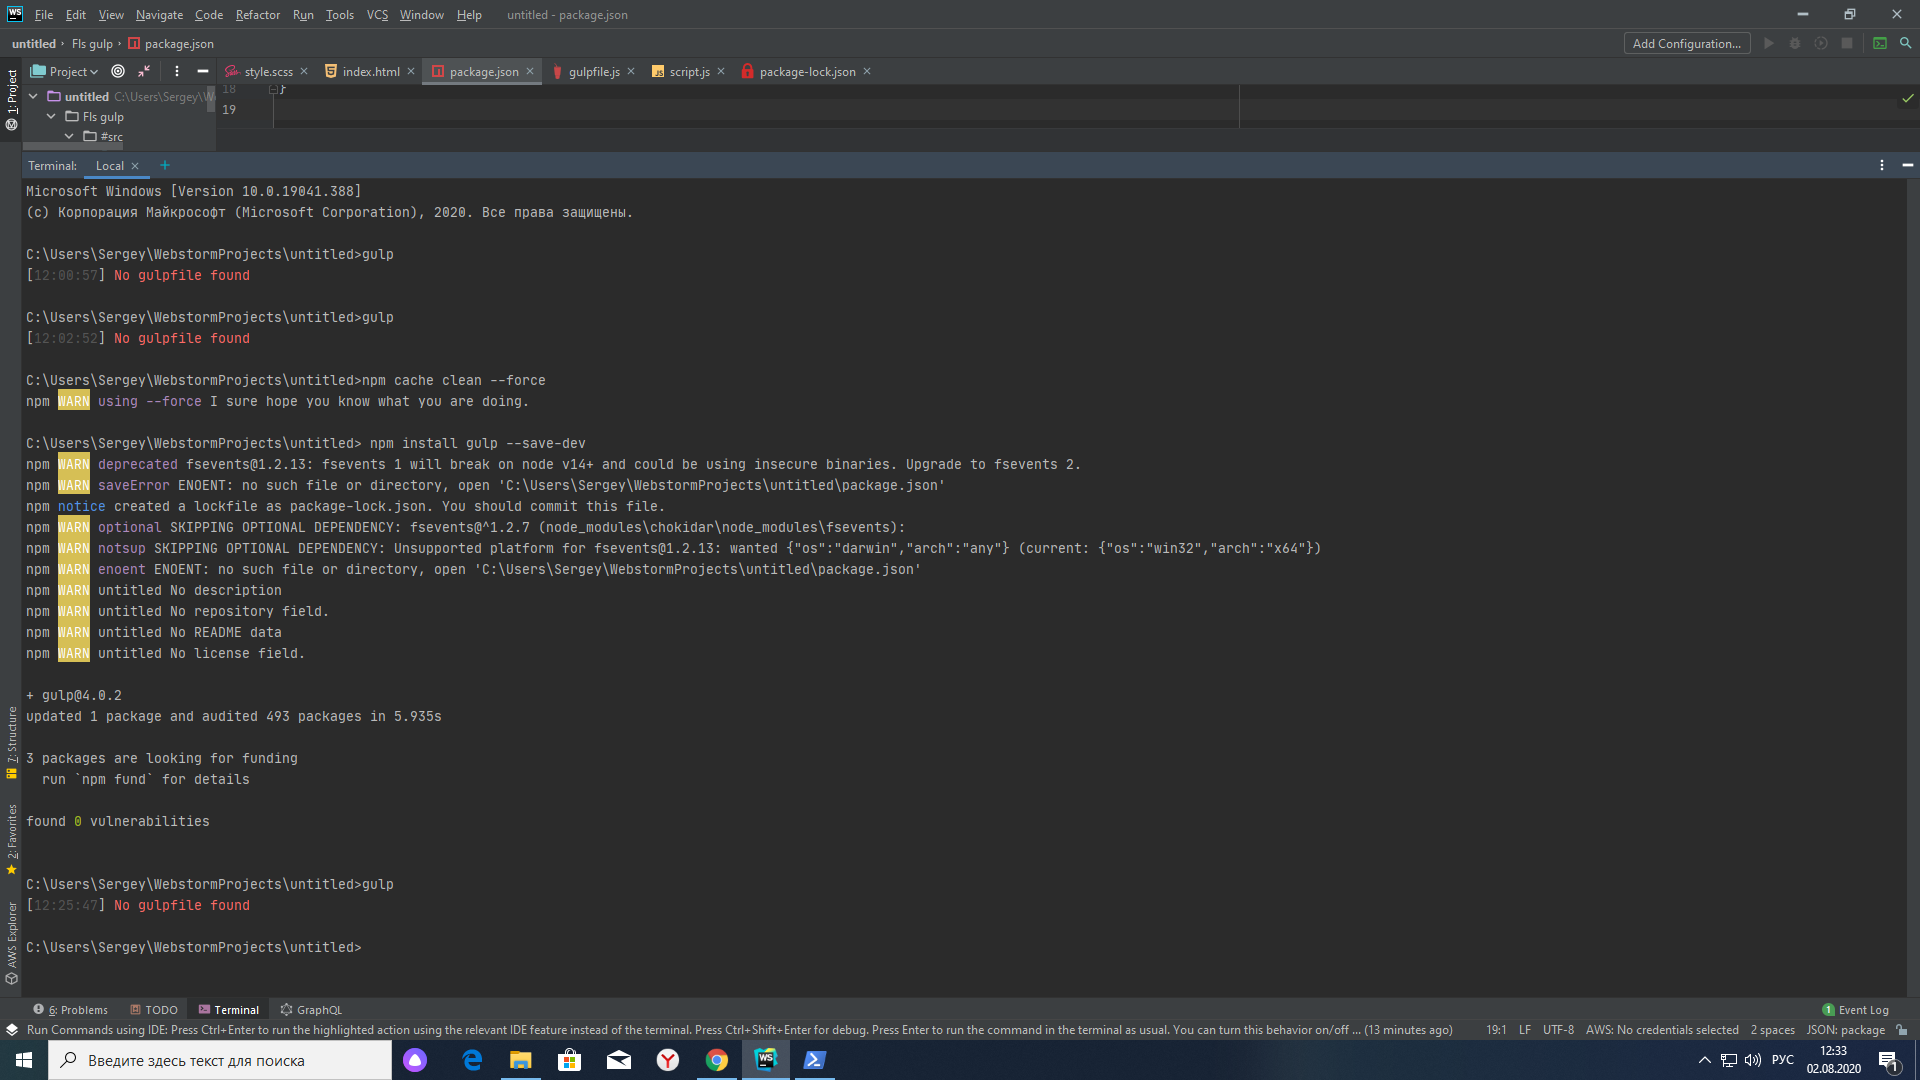Change line separator LF in status bar
Image resolution: width=1920 pixels, height=1080 pixels.
pos(1525,1030)
